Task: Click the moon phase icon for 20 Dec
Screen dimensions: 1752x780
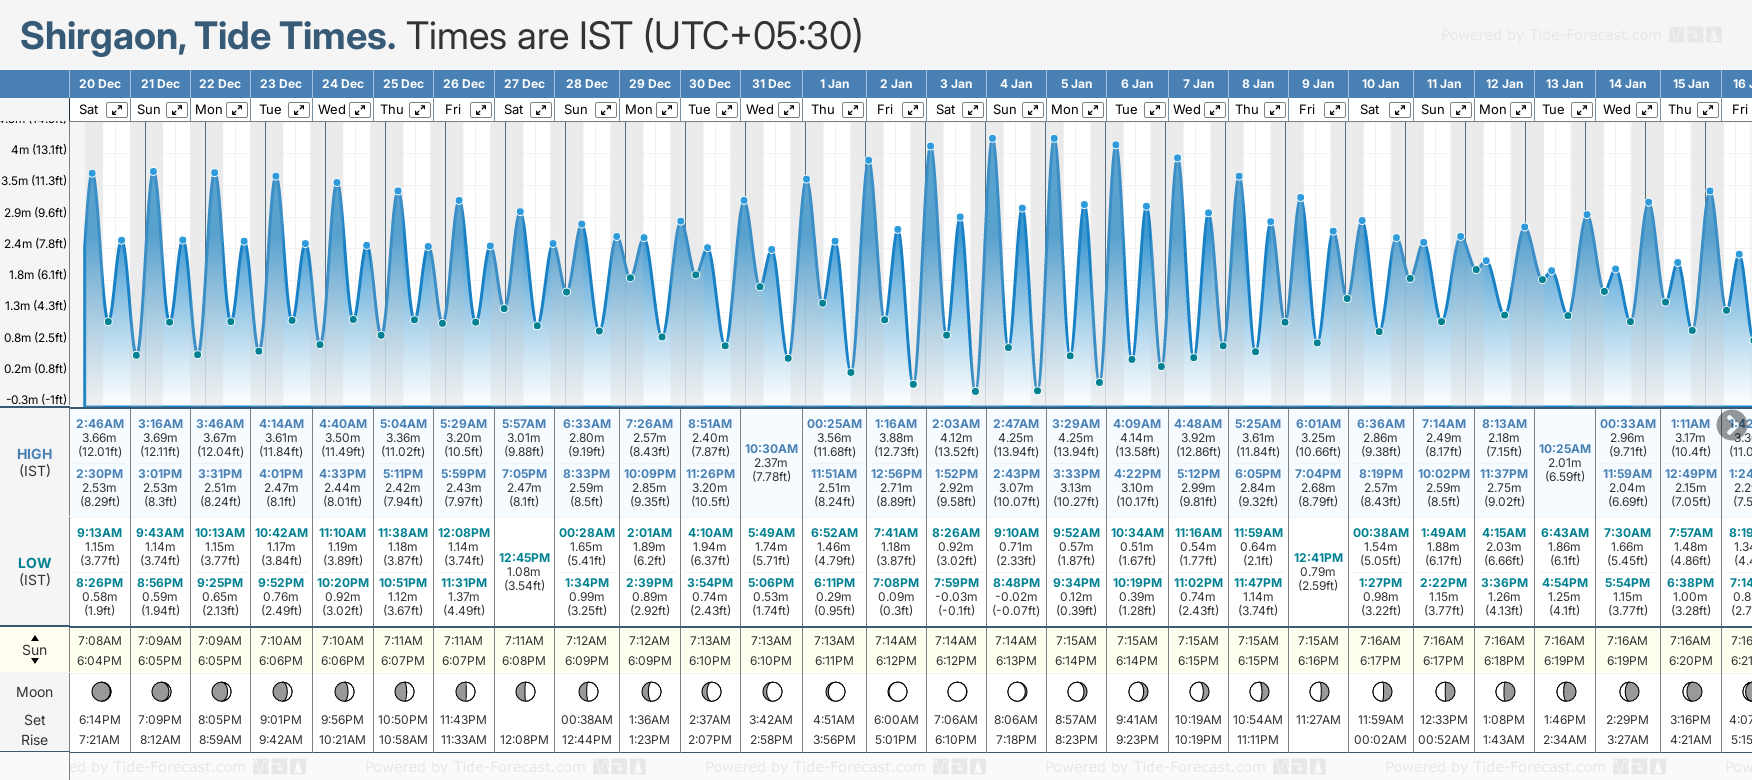Action: pos(100,691)
